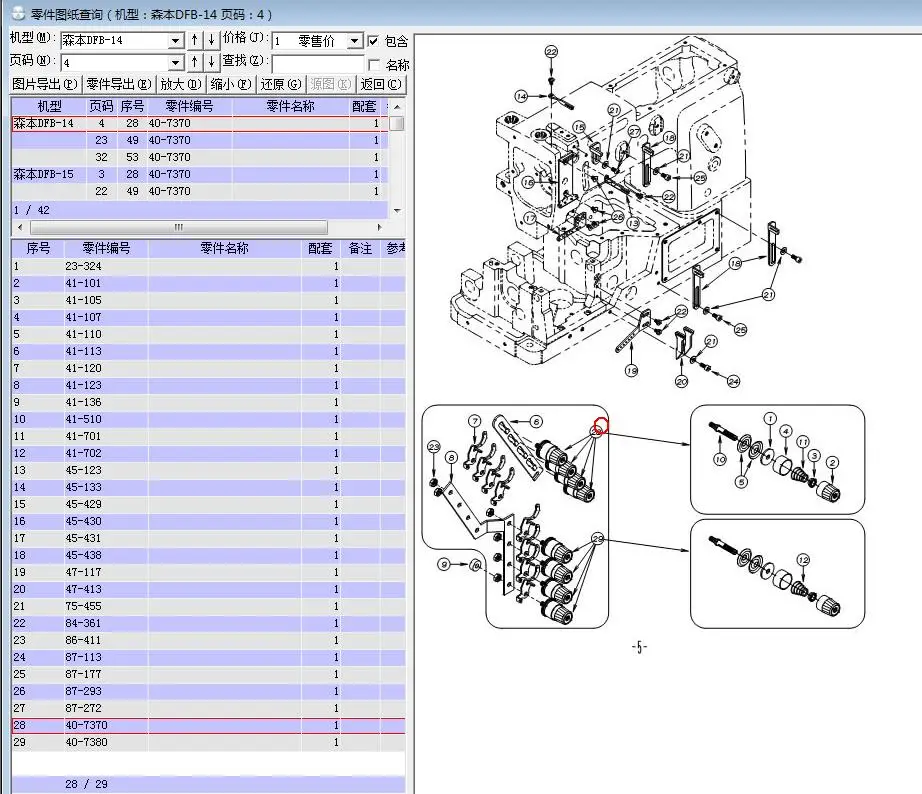Click the down arrow next to 机型
The image size is (922, 794).
pos(211,40)
